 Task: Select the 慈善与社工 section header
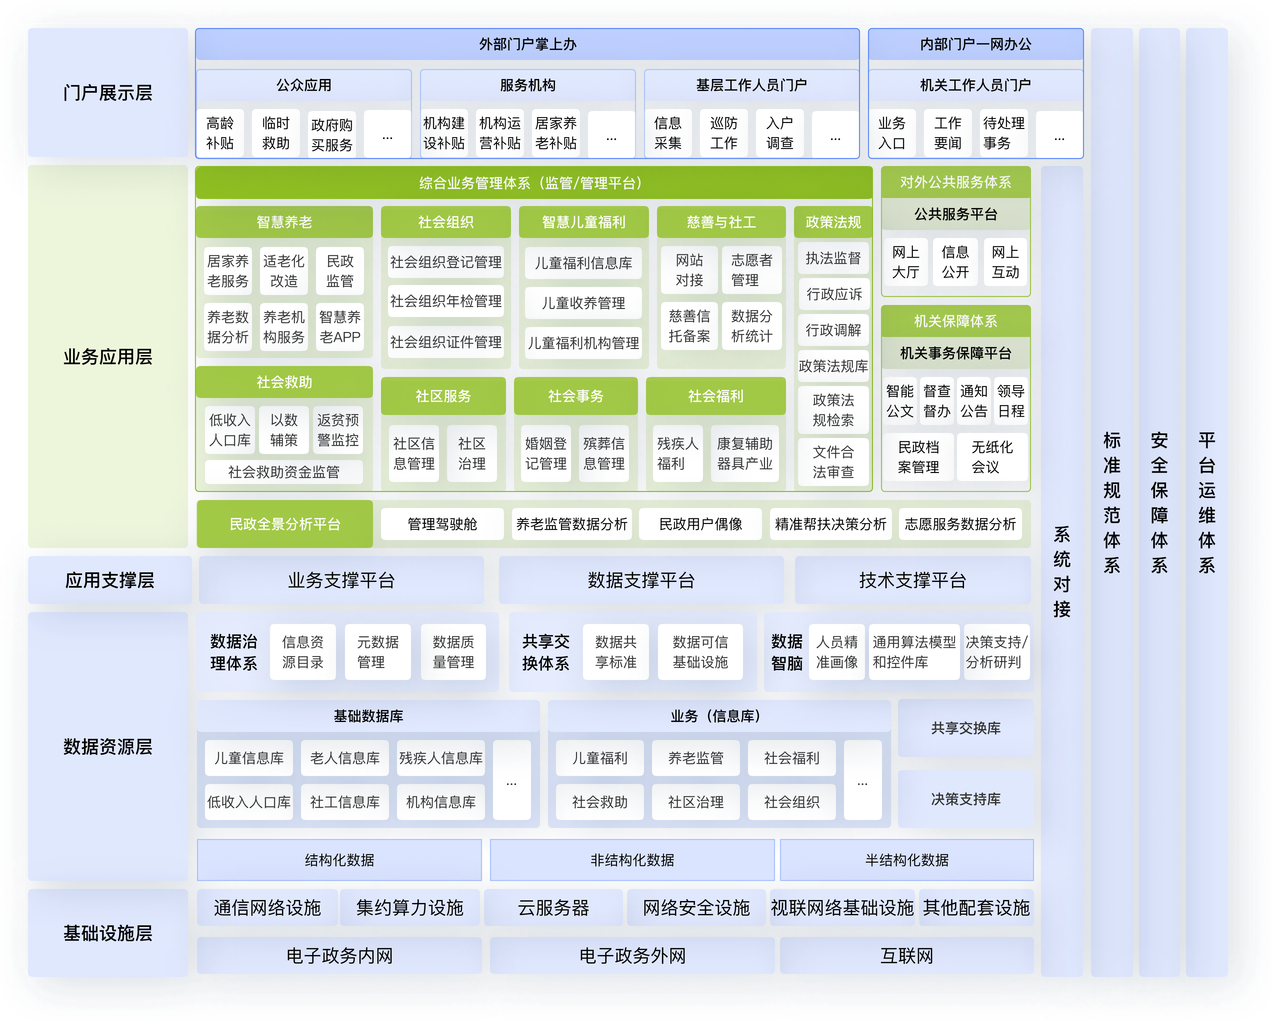click(721, 222)
